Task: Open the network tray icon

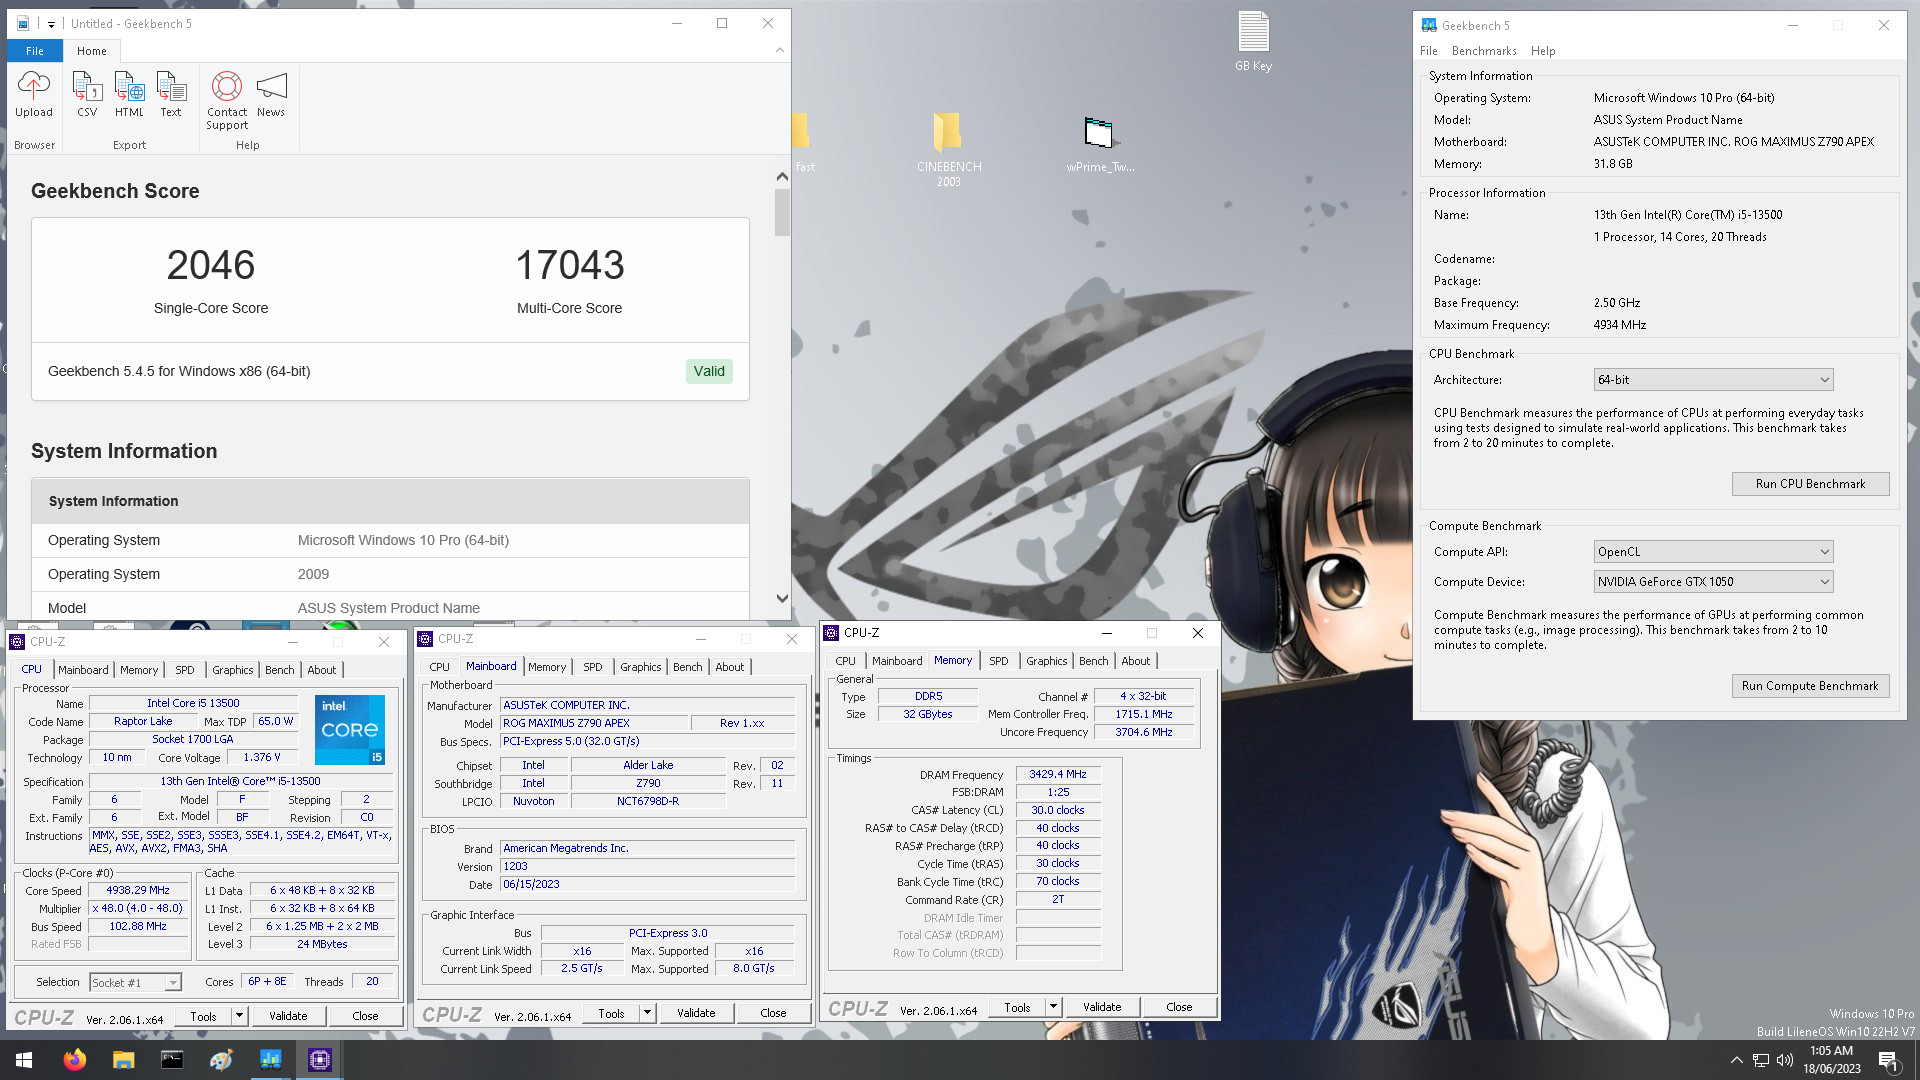Action: click(x=1761, y=1060)
